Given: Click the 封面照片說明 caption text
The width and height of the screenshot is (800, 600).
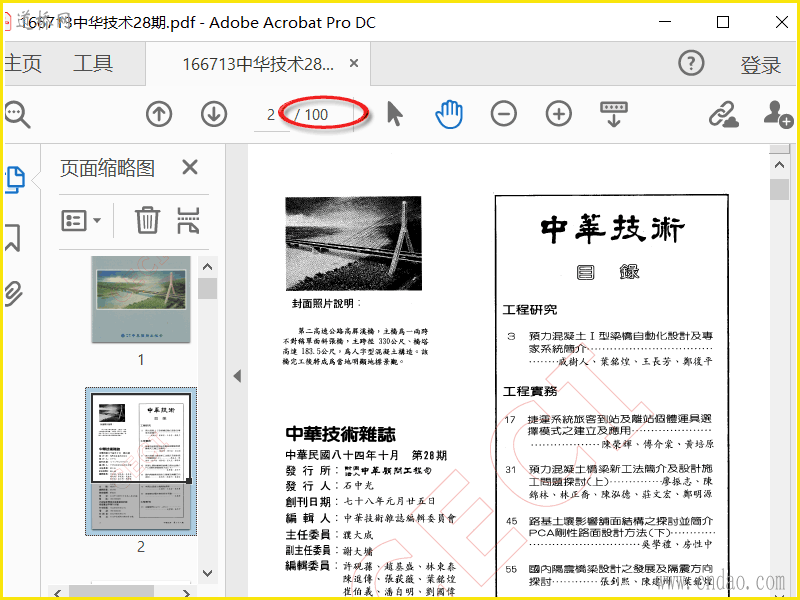Looking at the screenshot, I should (x=326, y=304).
